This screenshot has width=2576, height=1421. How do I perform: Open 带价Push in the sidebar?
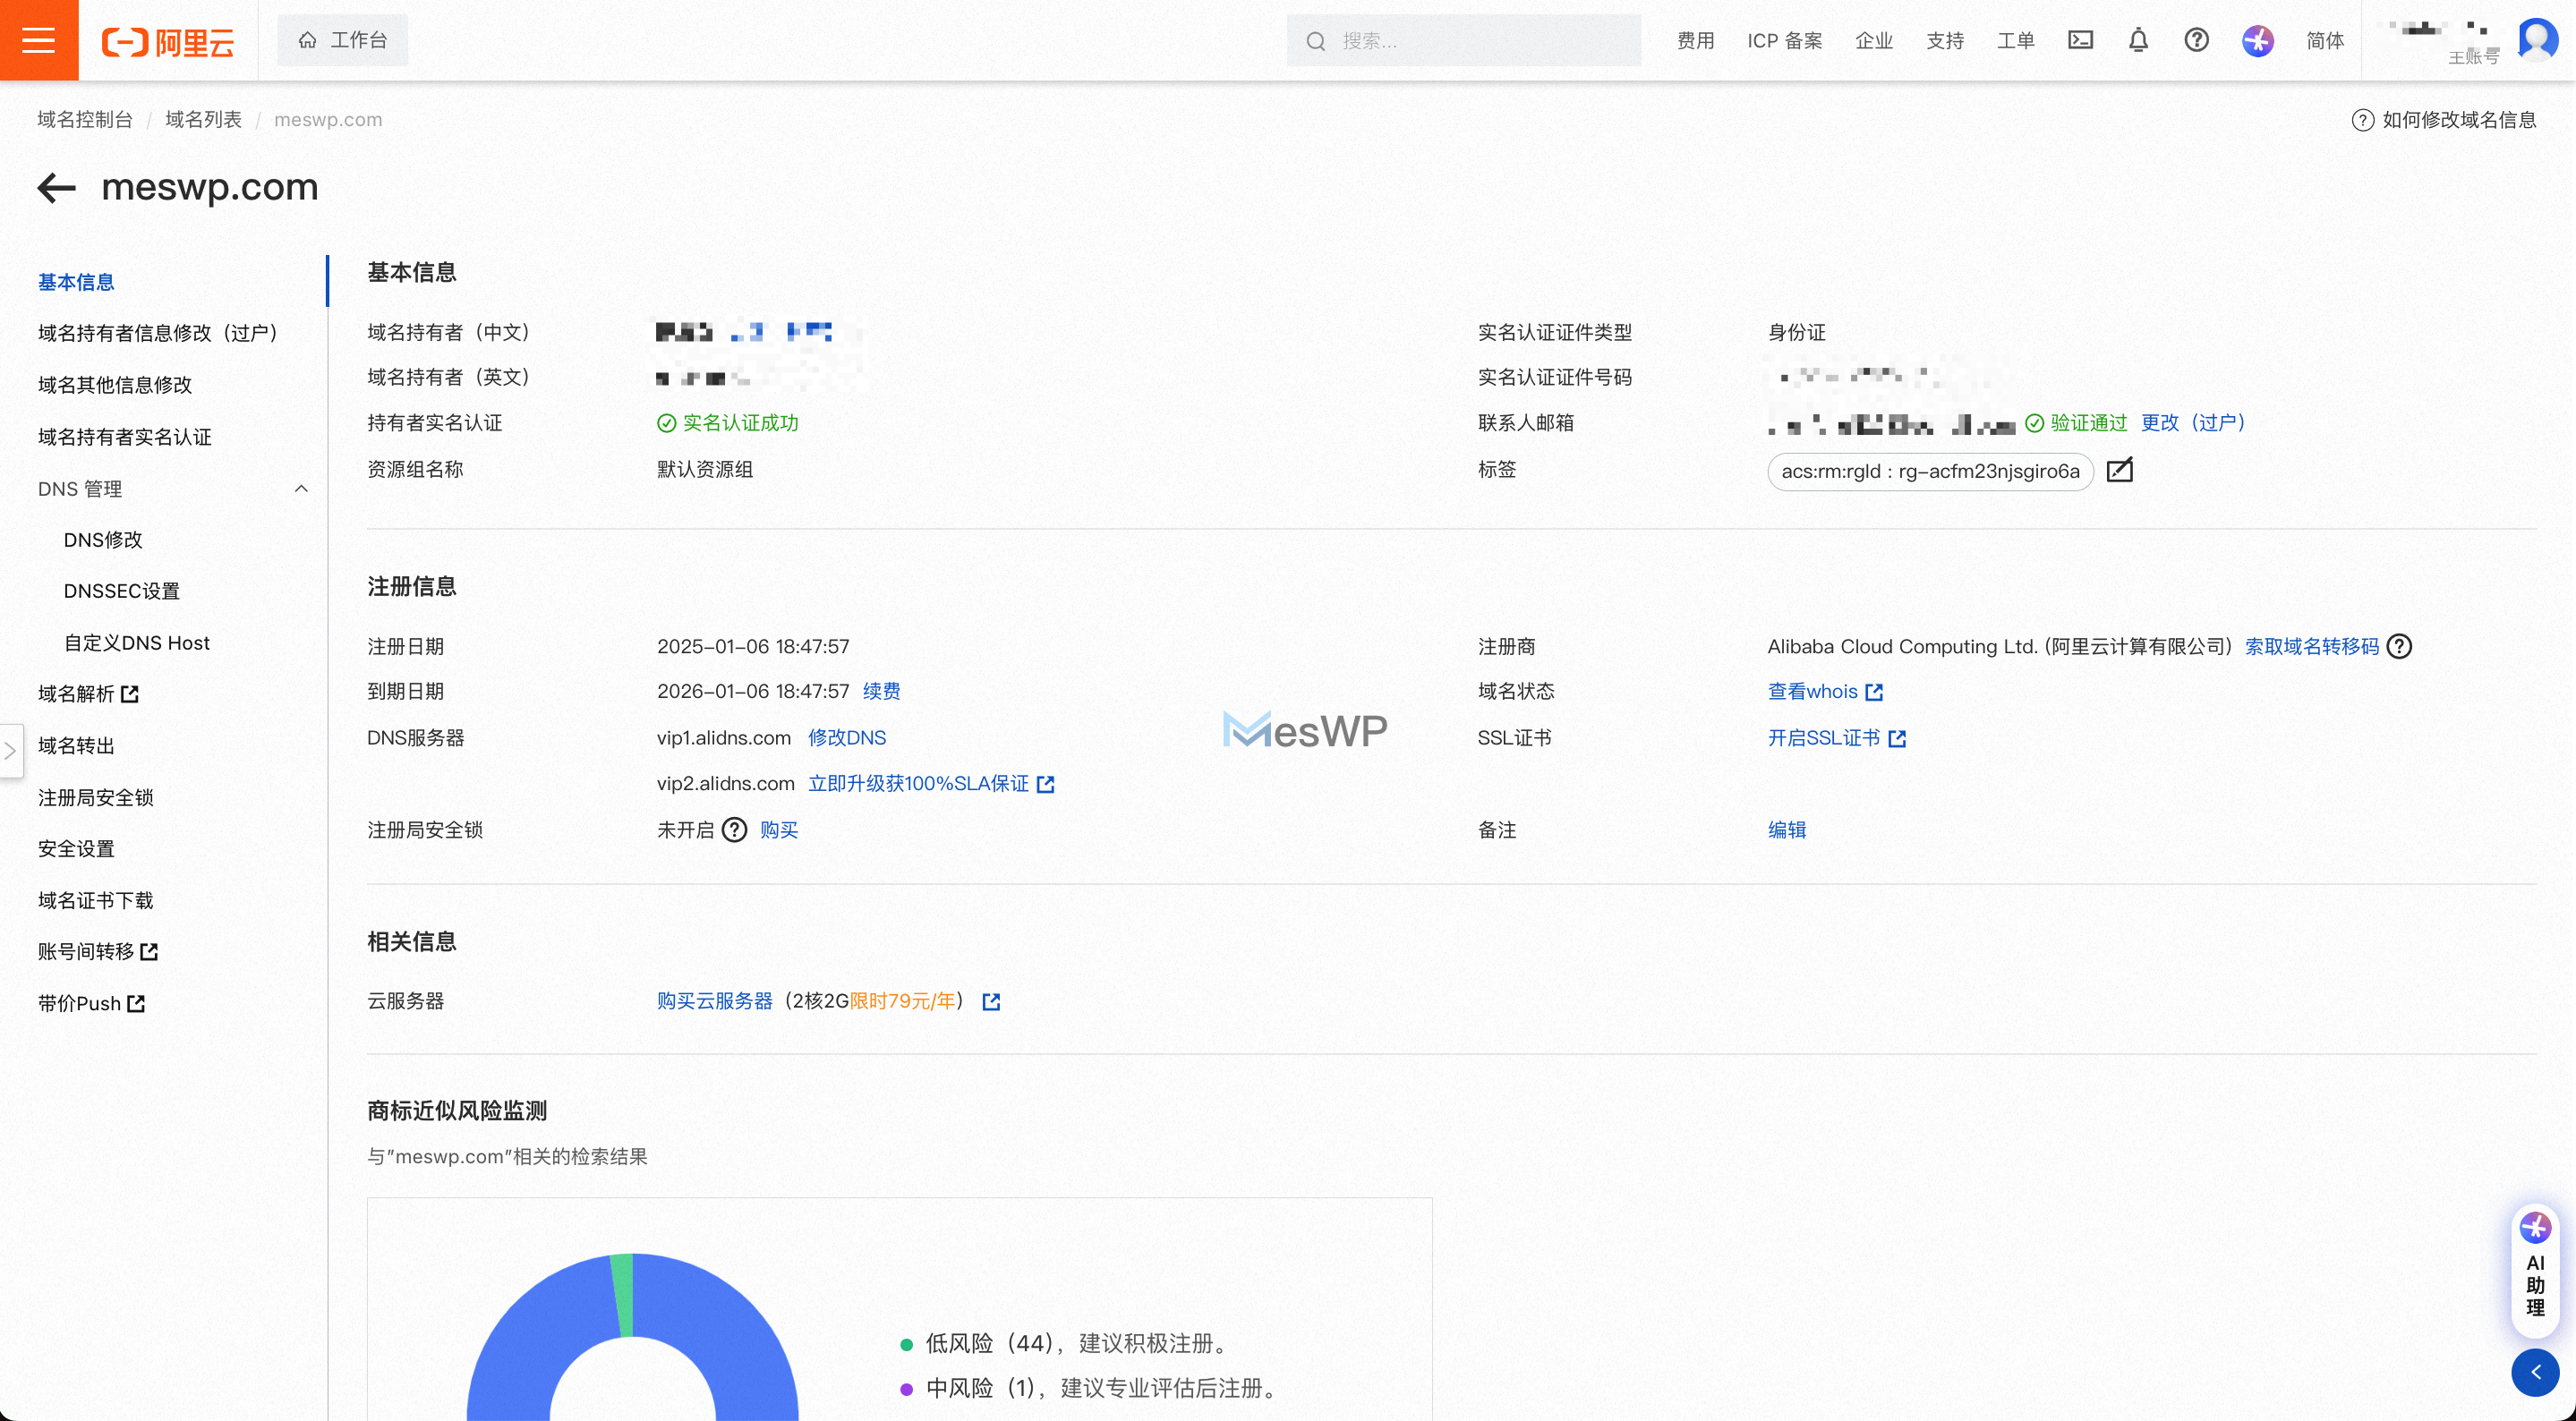tap(91, 1004)
